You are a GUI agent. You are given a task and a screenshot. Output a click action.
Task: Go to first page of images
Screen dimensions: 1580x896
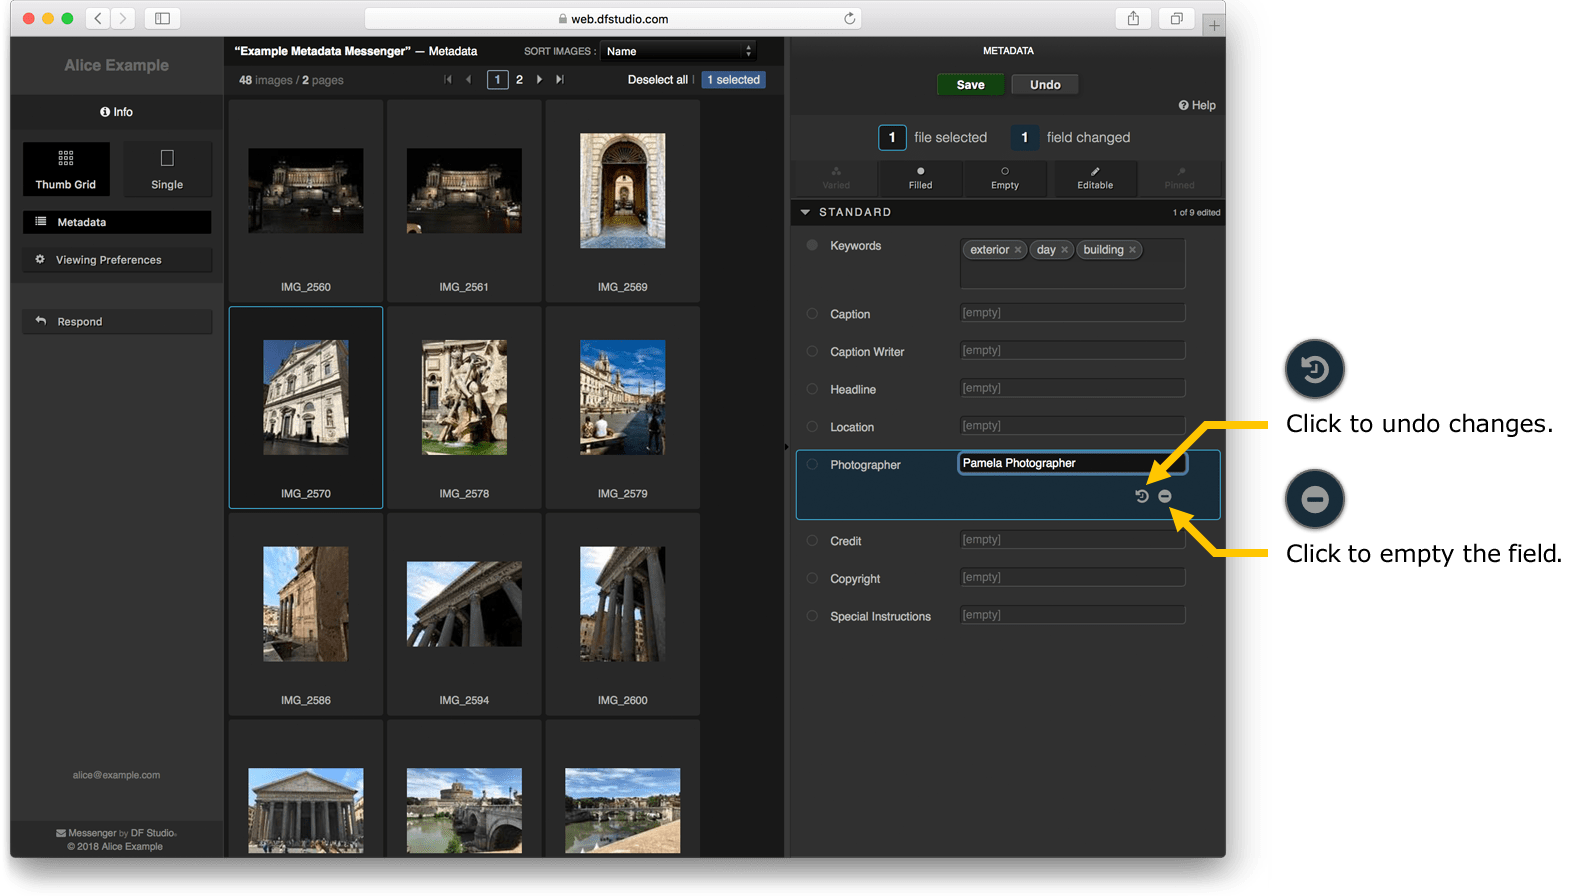(448, 79)
